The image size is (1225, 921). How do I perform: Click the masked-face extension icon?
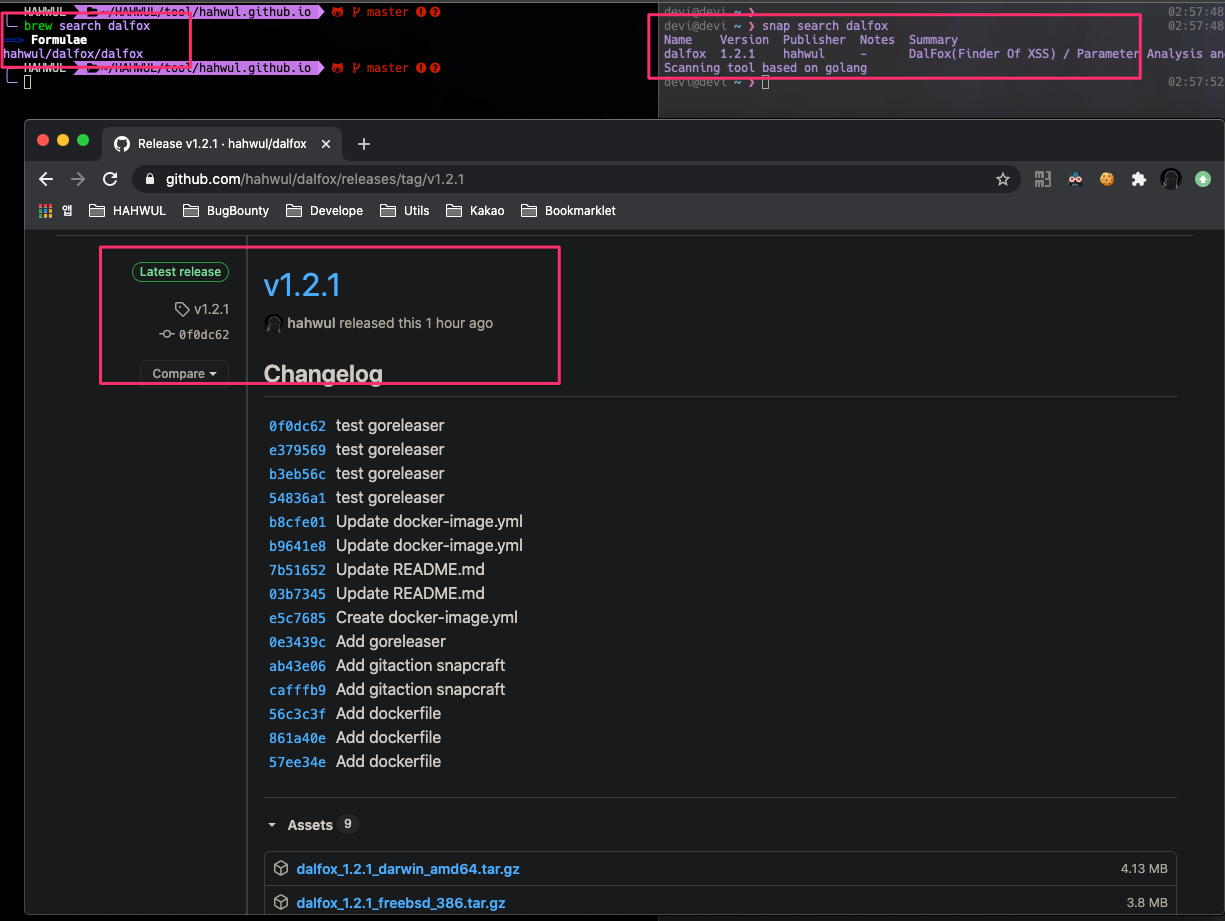pos(1075,179)
